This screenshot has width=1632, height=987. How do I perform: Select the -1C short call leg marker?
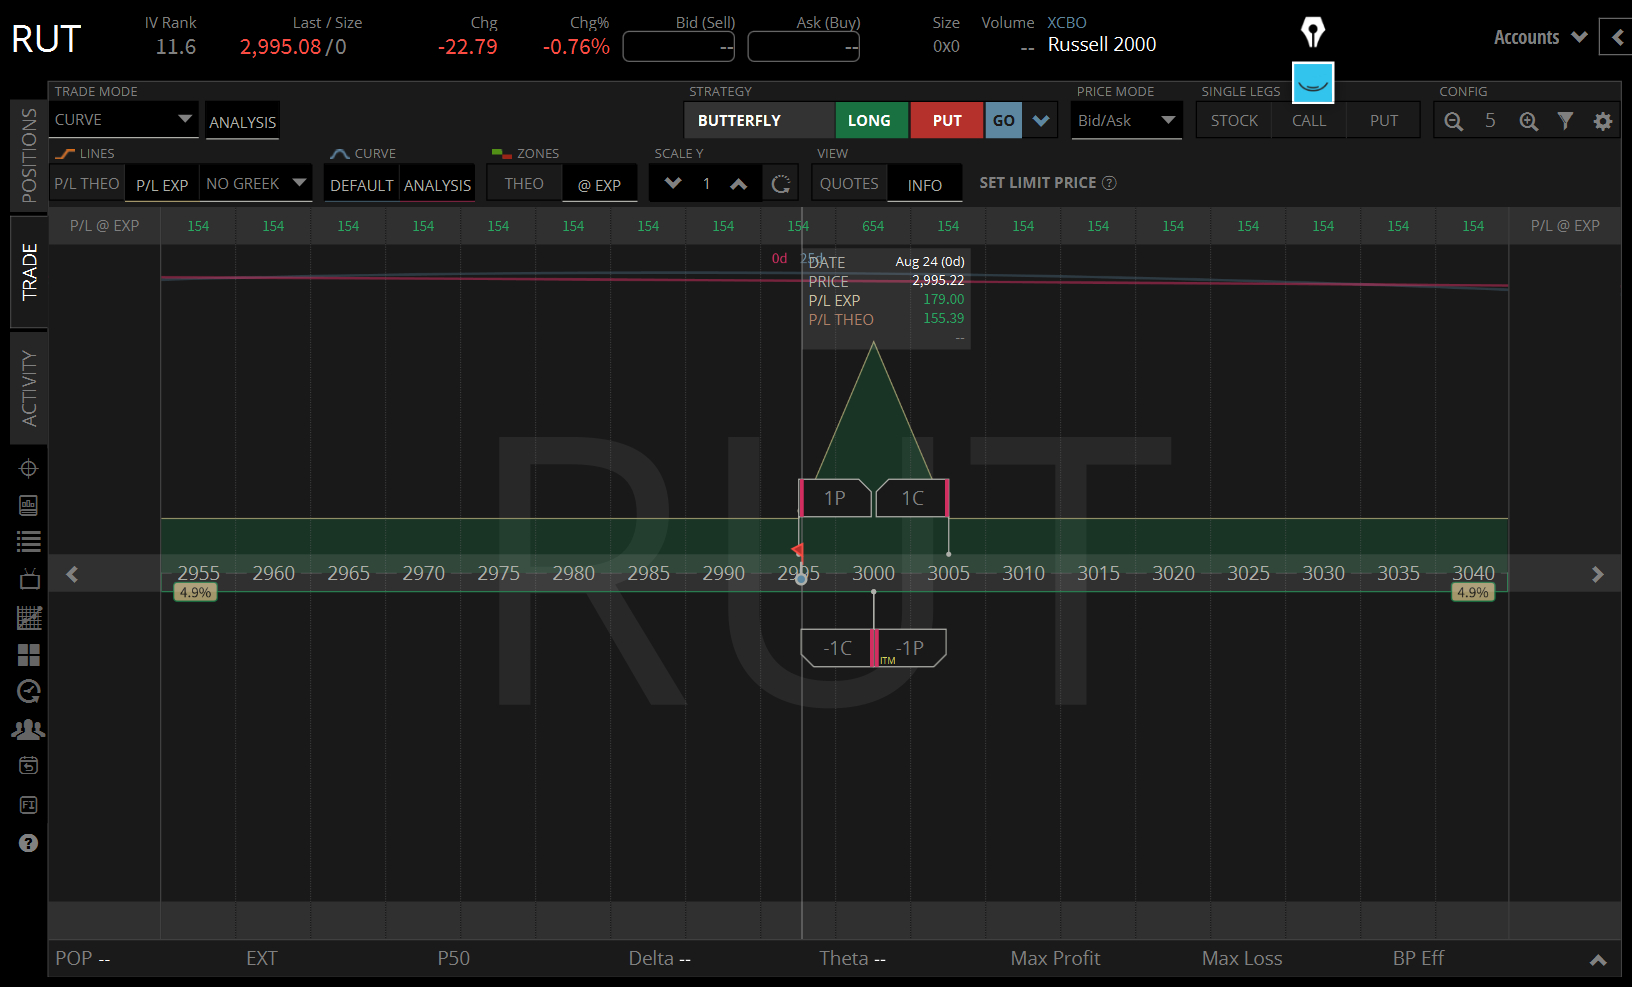click(x=837, y=648)
